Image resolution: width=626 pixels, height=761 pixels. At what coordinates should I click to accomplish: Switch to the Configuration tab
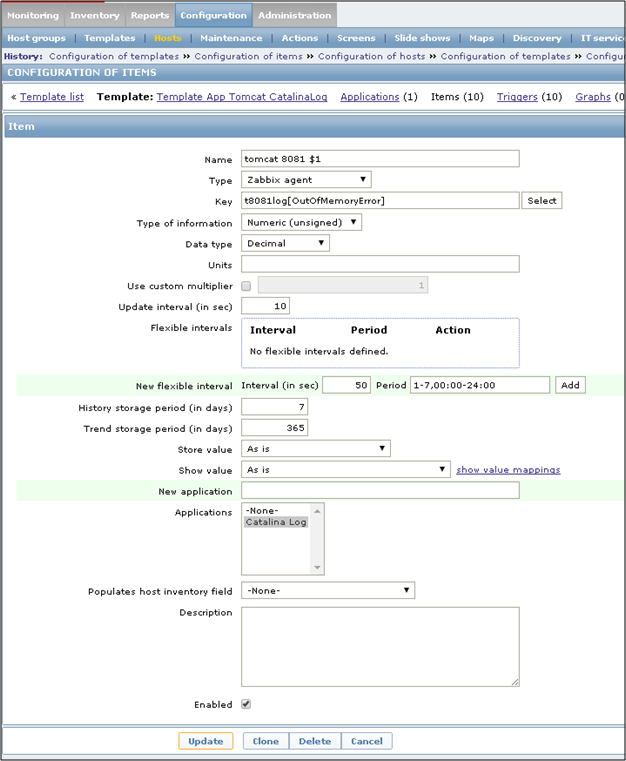214,15
